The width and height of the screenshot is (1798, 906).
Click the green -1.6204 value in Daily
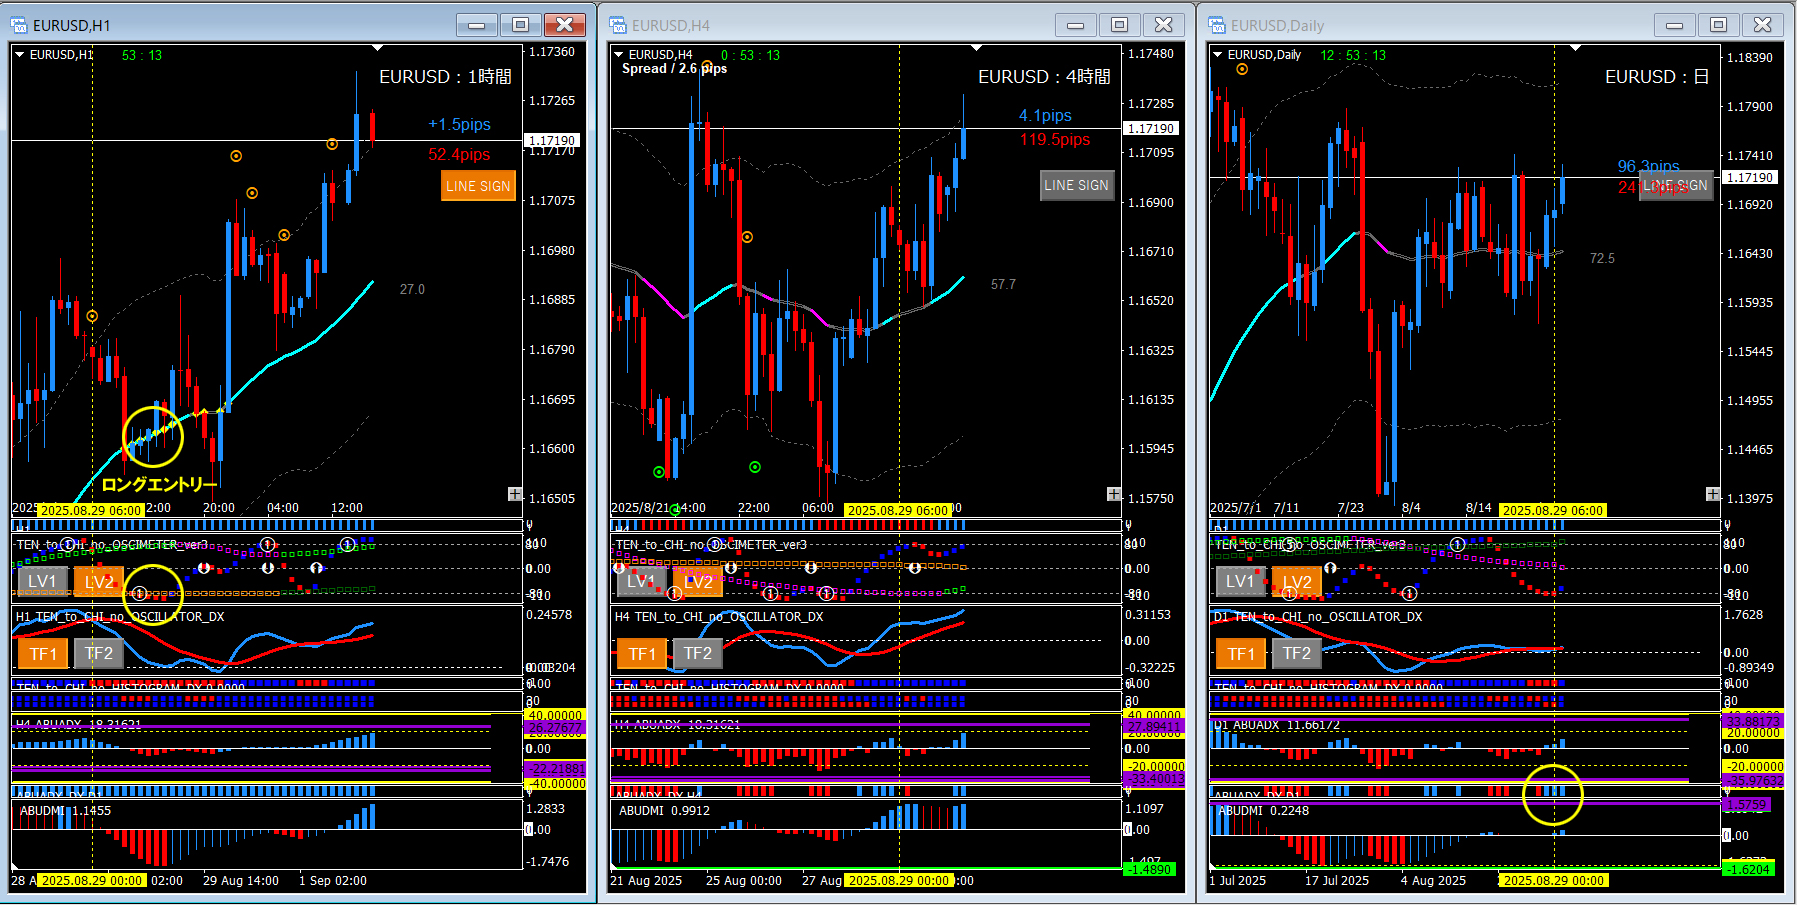1749,869
